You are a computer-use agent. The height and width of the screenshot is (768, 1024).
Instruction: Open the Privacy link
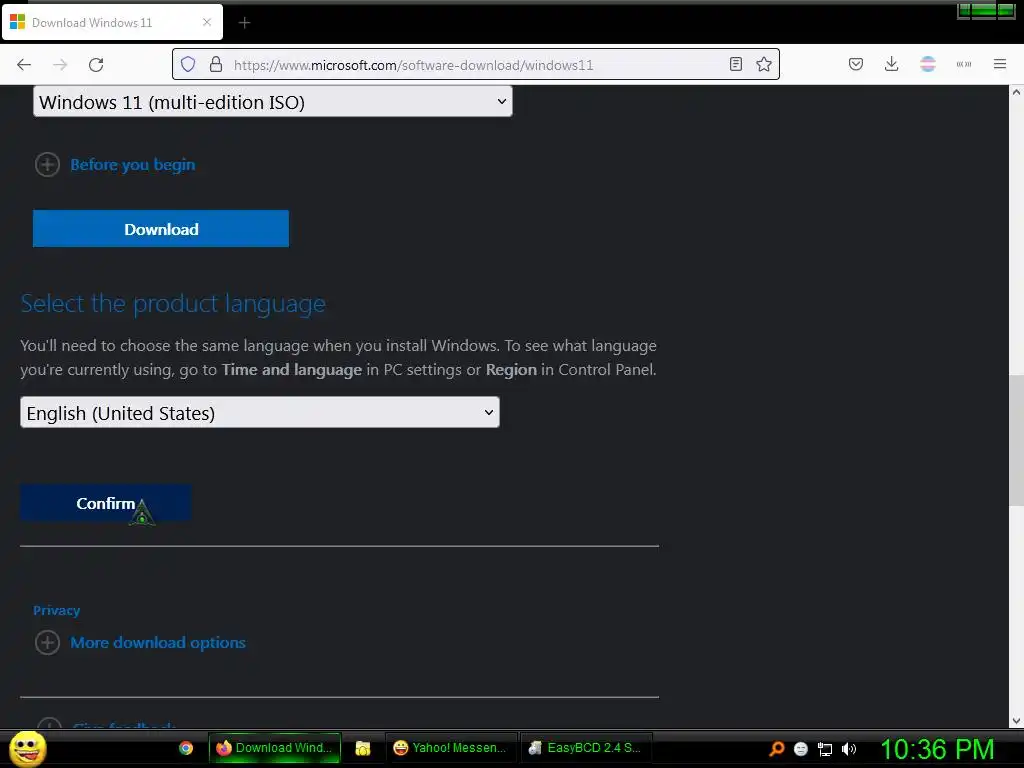(x=57, y=611)
